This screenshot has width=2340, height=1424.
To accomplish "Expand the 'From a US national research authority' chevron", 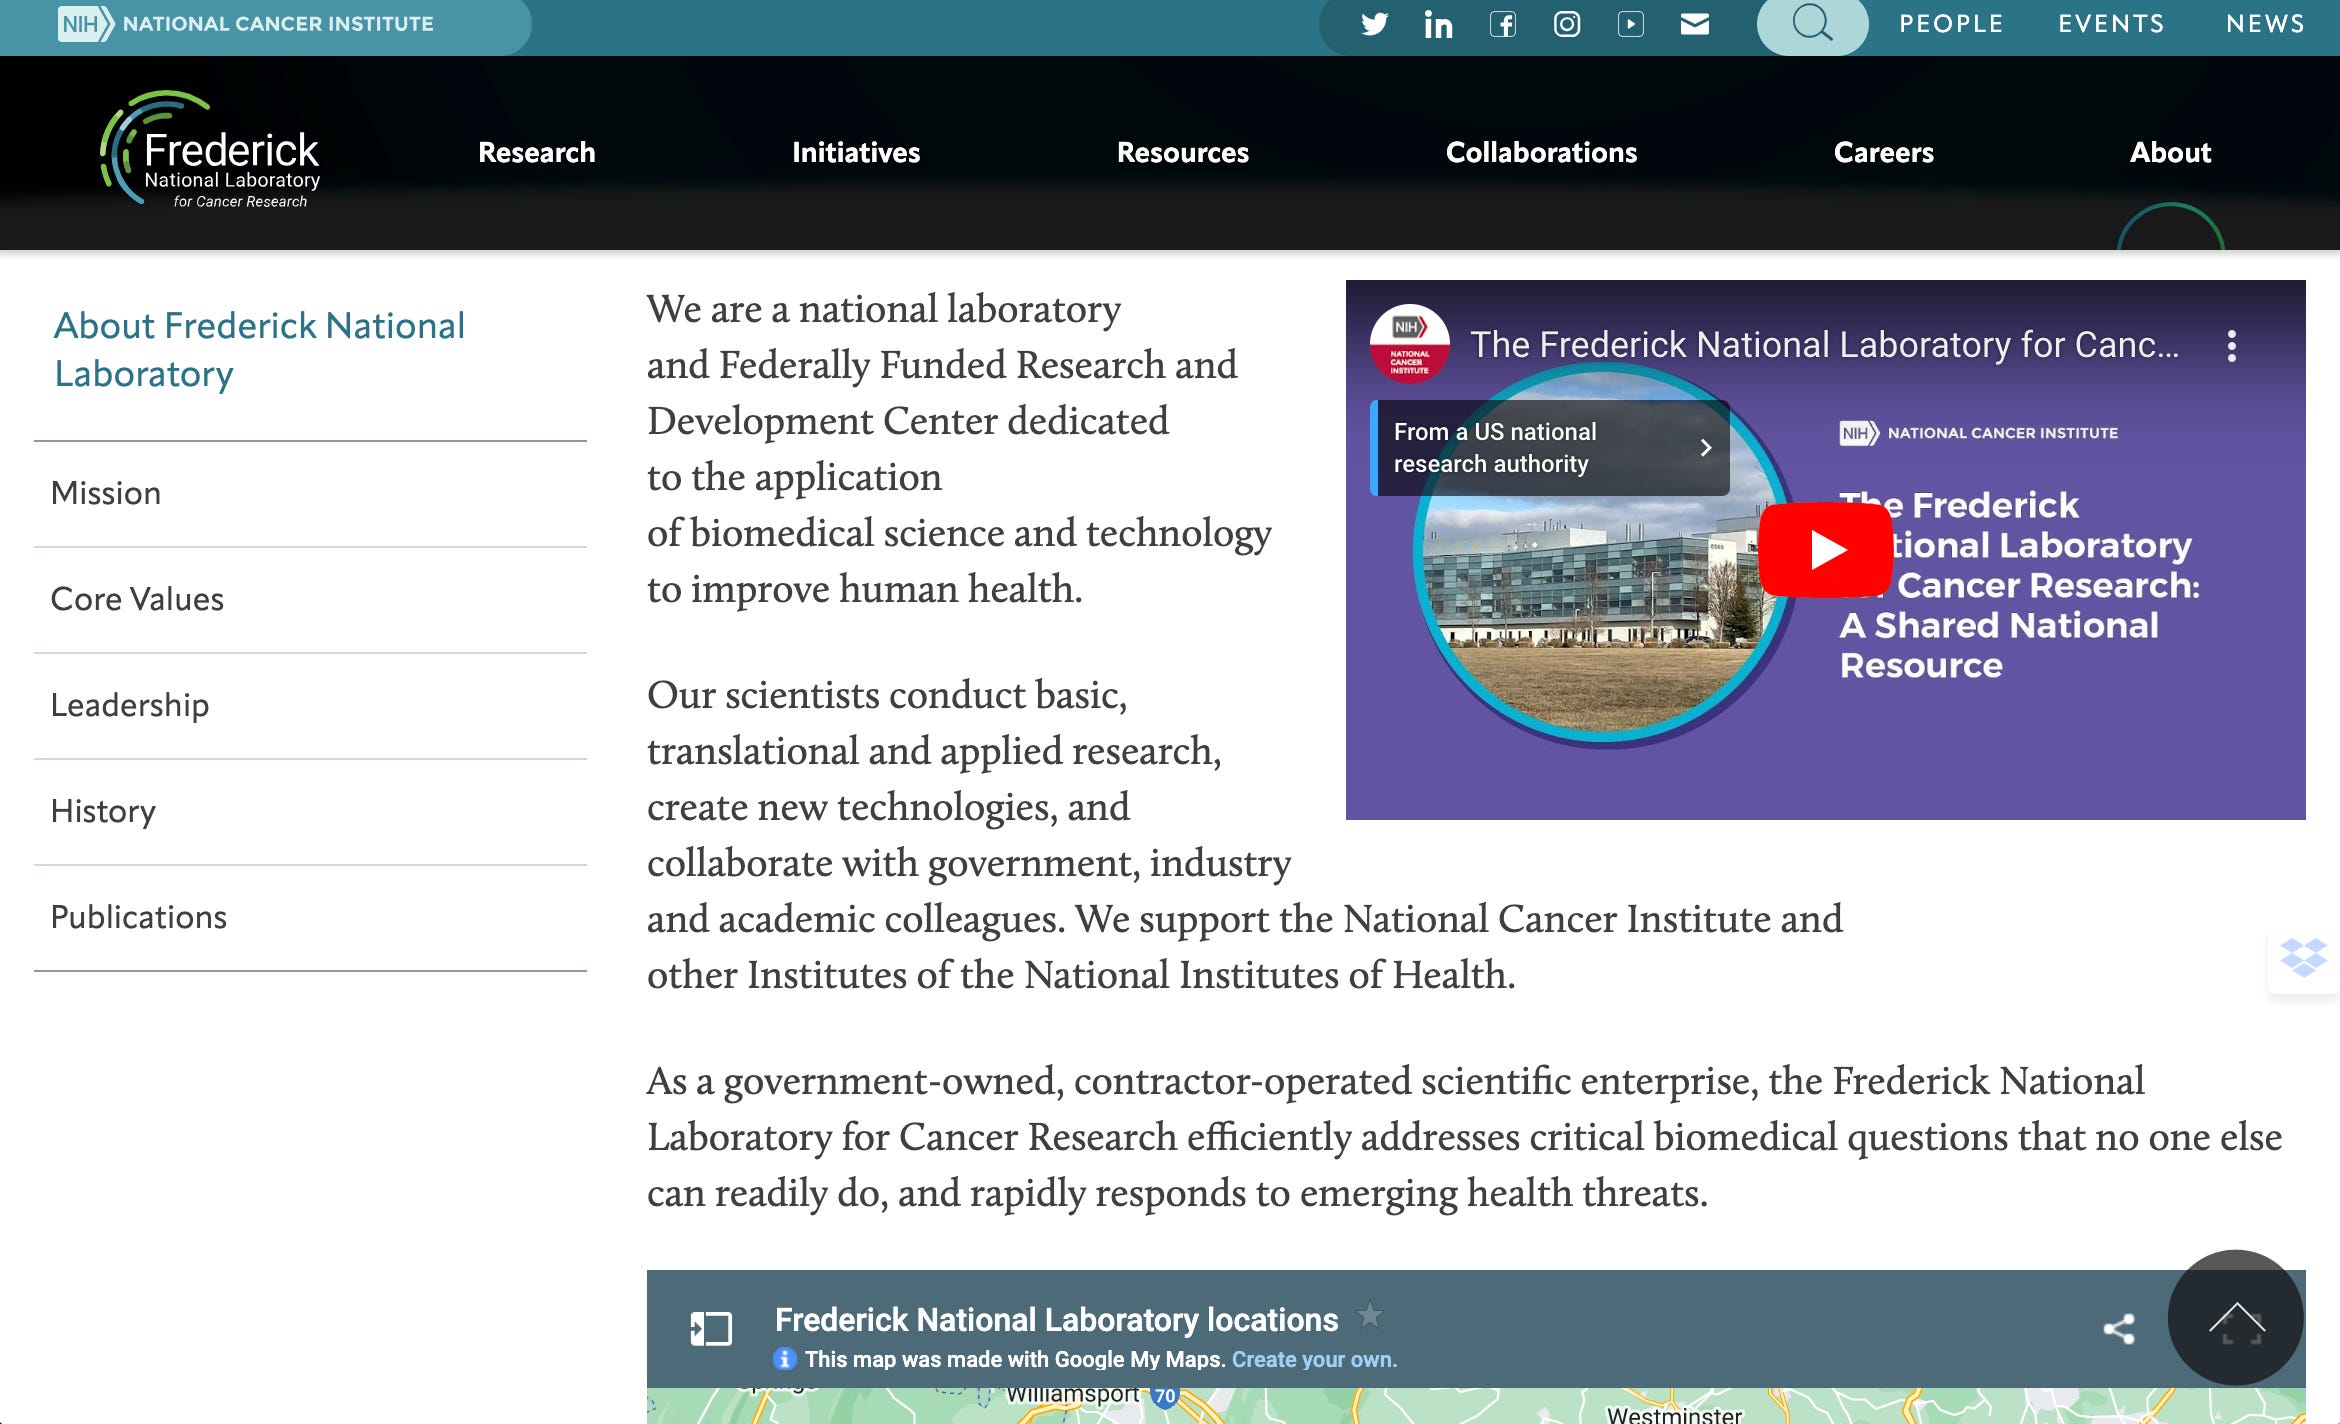I will tap(1705, 448).
